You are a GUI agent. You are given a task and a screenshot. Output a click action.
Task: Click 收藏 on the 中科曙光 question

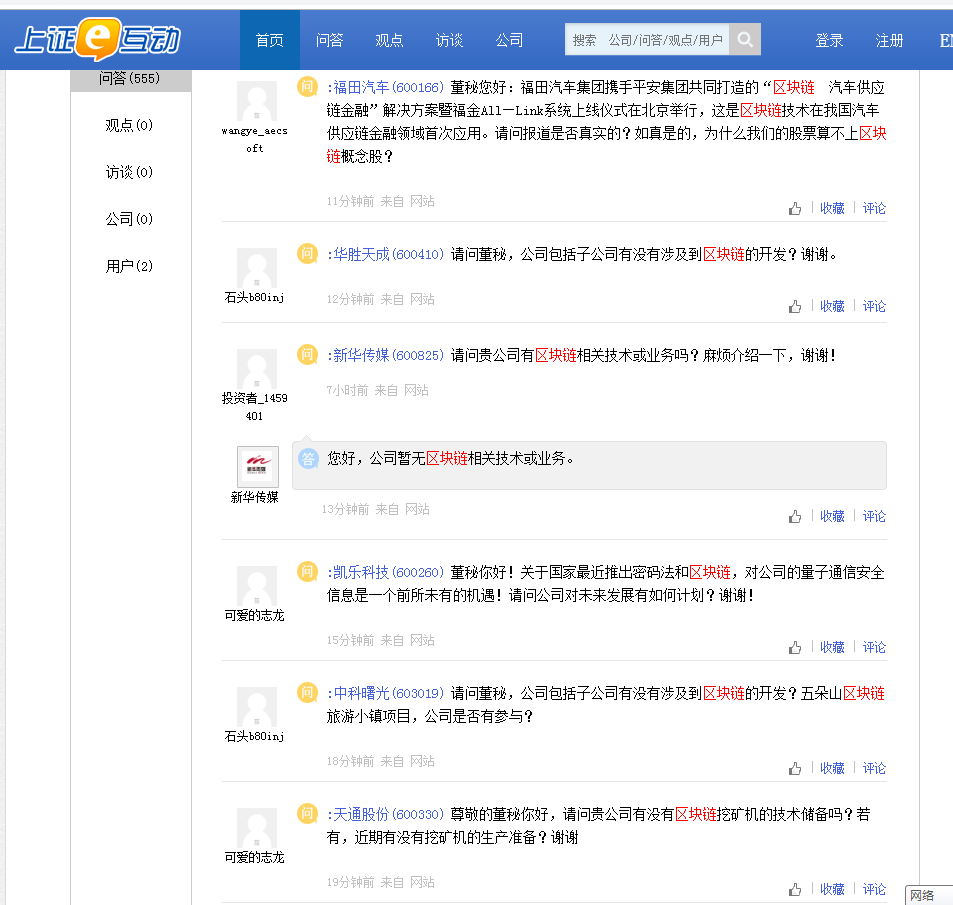coord(832,768)
